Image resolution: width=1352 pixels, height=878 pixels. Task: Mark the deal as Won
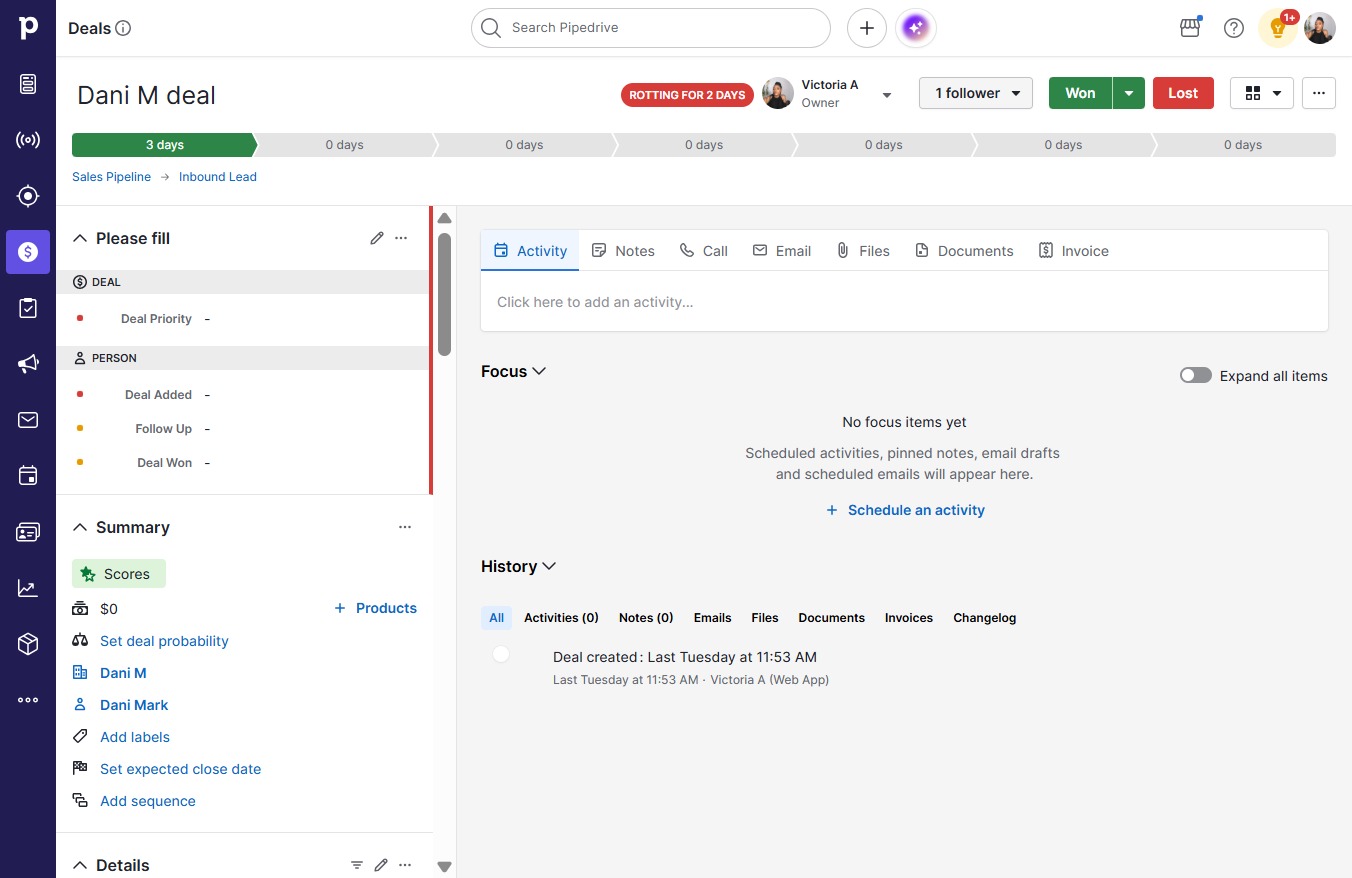(x=1080, y=93)
